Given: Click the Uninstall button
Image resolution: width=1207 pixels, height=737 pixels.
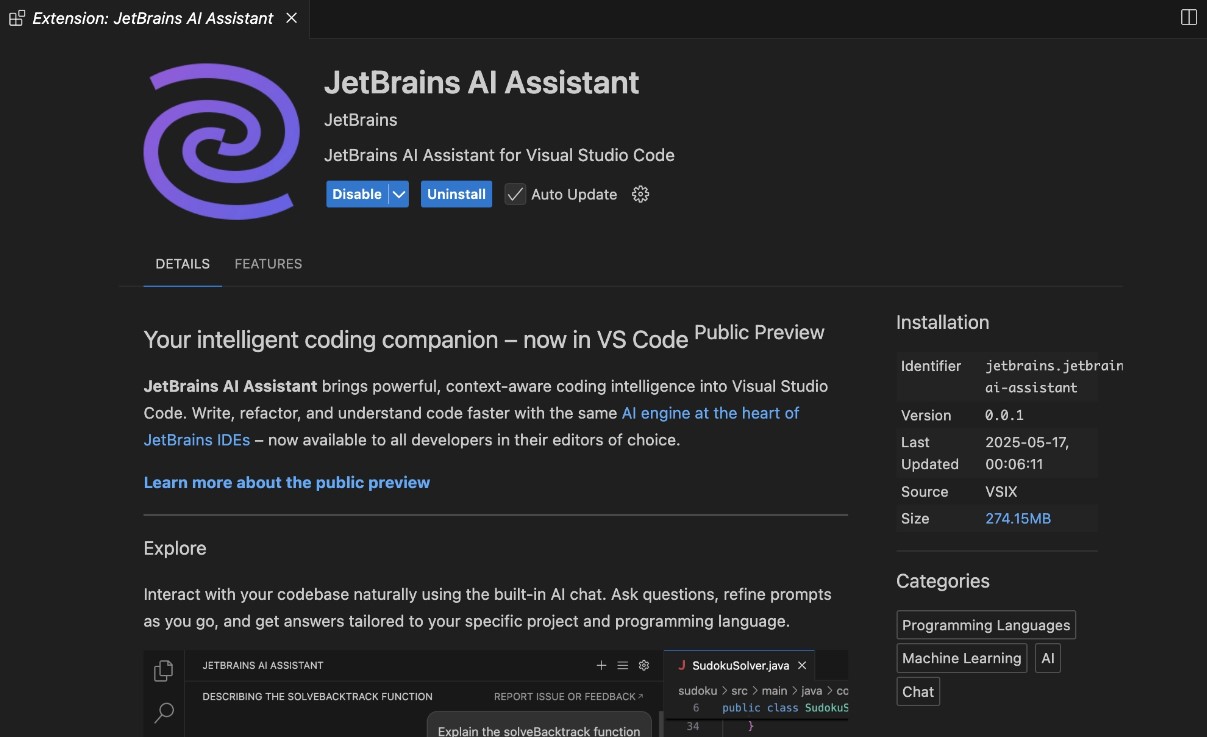Looking at the screenshot, I should (x=457, y=194).
